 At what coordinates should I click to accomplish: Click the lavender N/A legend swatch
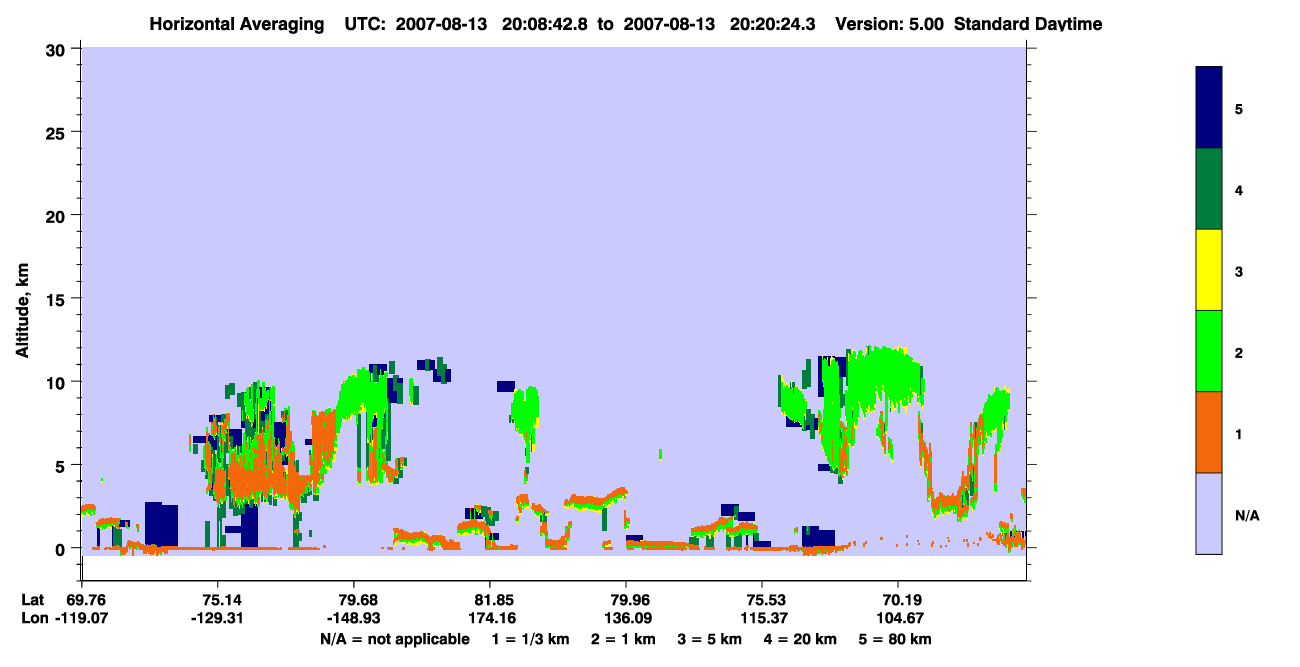(1209, 513)
